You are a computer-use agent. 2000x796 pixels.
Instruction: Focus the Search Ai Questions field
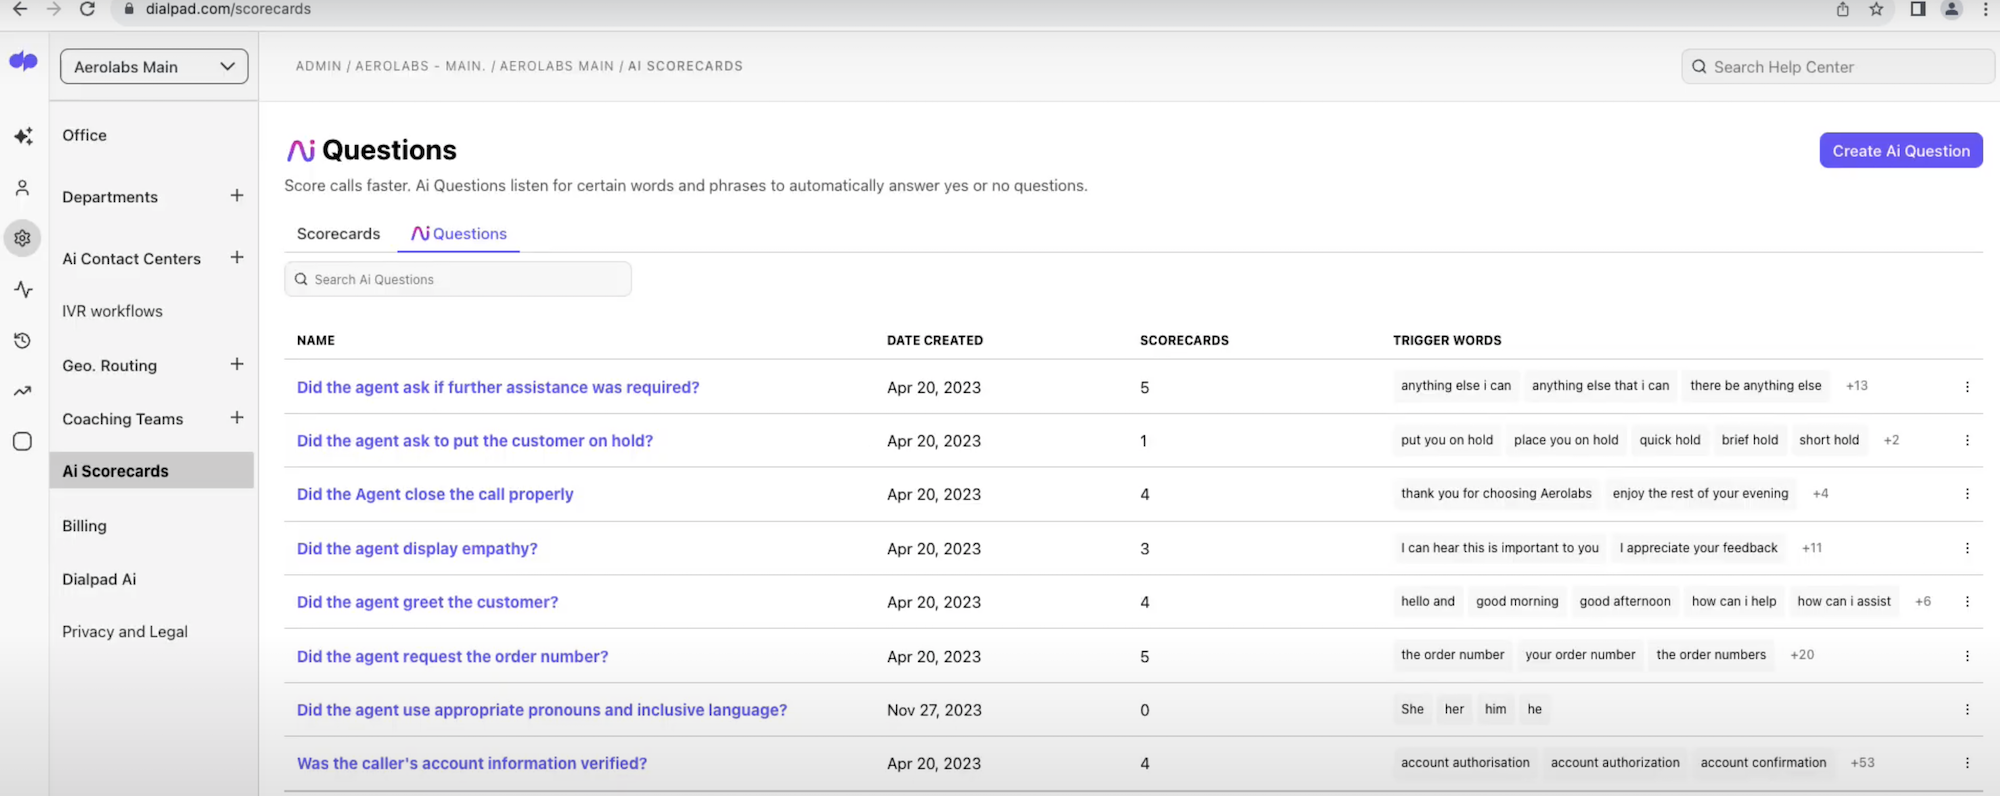pyautogui.click(x=458, y=279)
